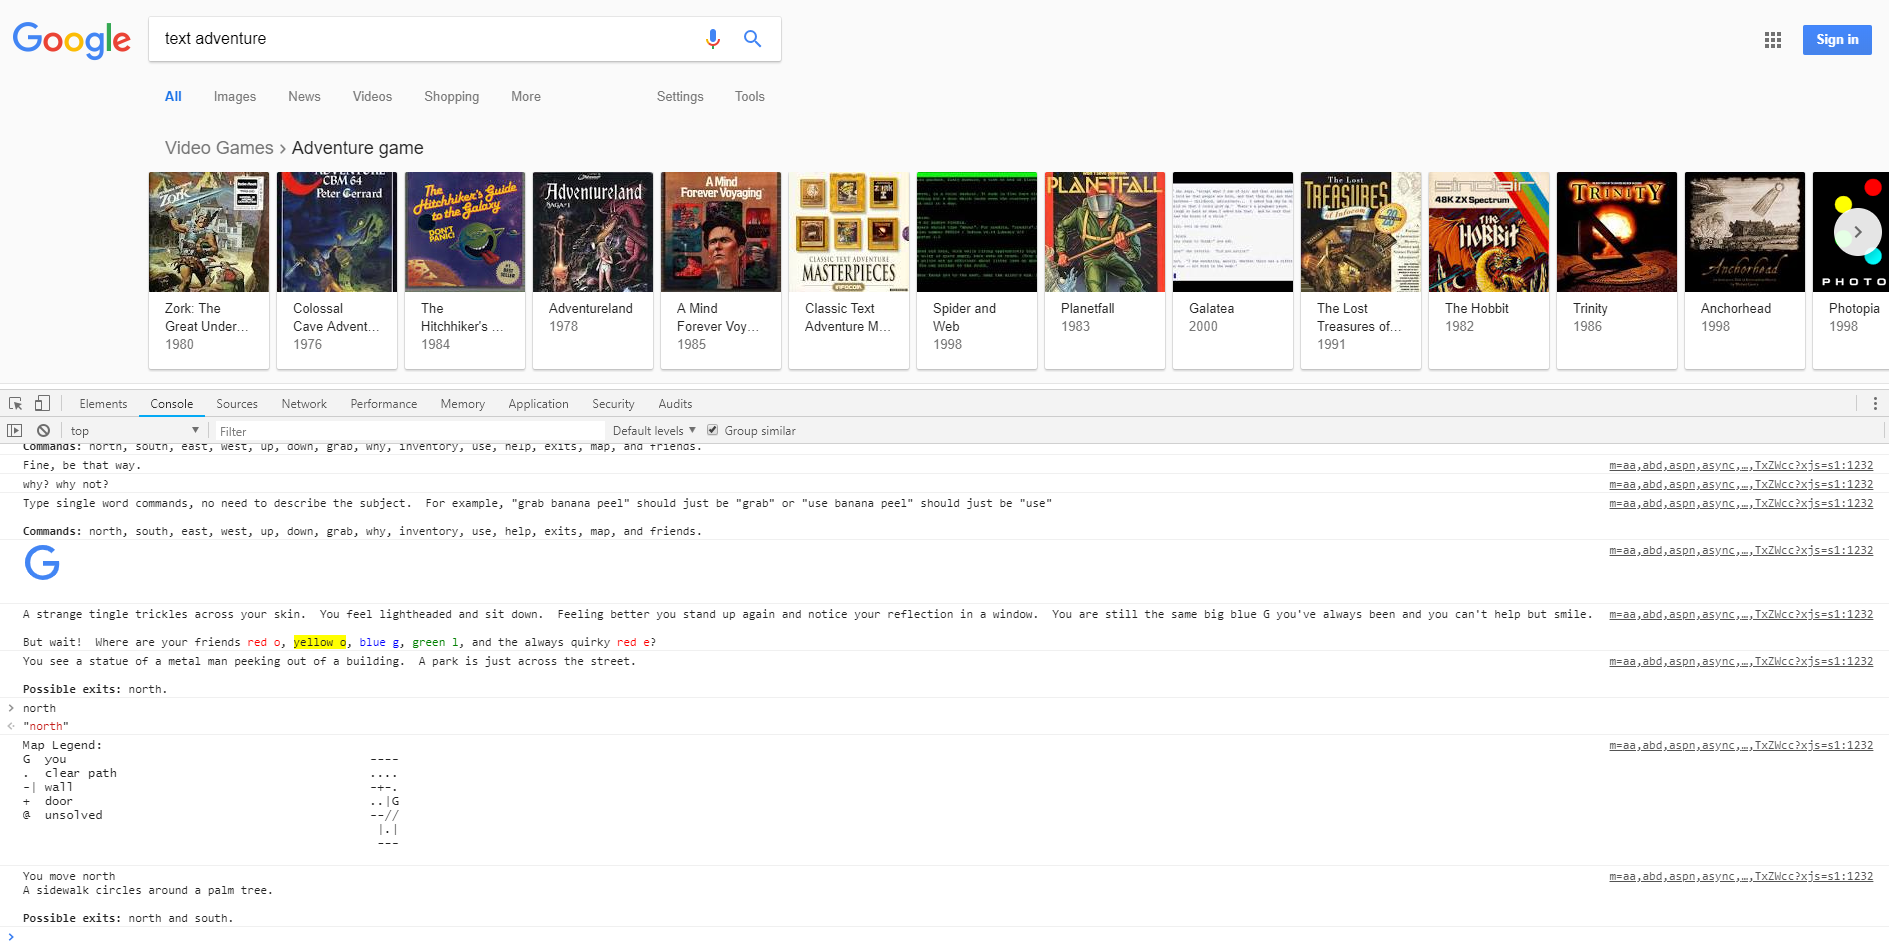Open the Zork: The Great Underground thumbnail
This screenshot has width=1889, height=950.
click(x=208, y=231)
